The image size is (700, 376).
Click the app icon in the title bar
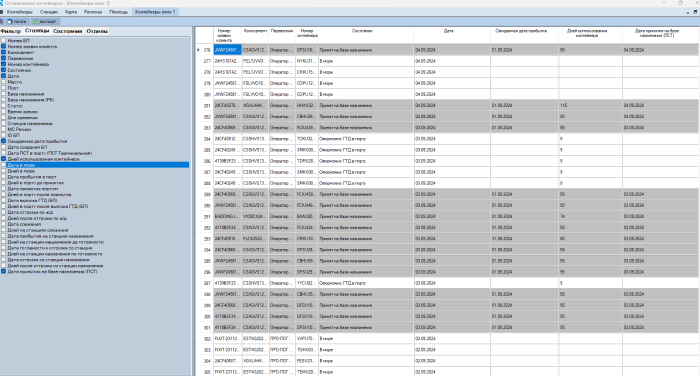(x=1, y=3)
